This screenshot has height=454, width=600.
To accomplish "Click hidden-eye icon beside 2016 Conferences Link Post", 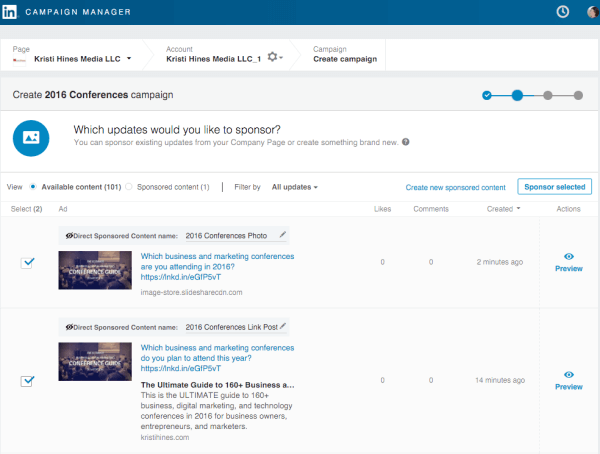I will point(69,327).
